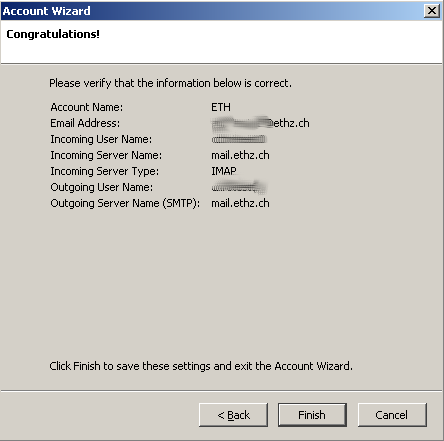Click the Outgoing Server Name (SMTP) label
The width and height of the screenshot is (444, 441).
pyautogui.click(x=125, y=203)
